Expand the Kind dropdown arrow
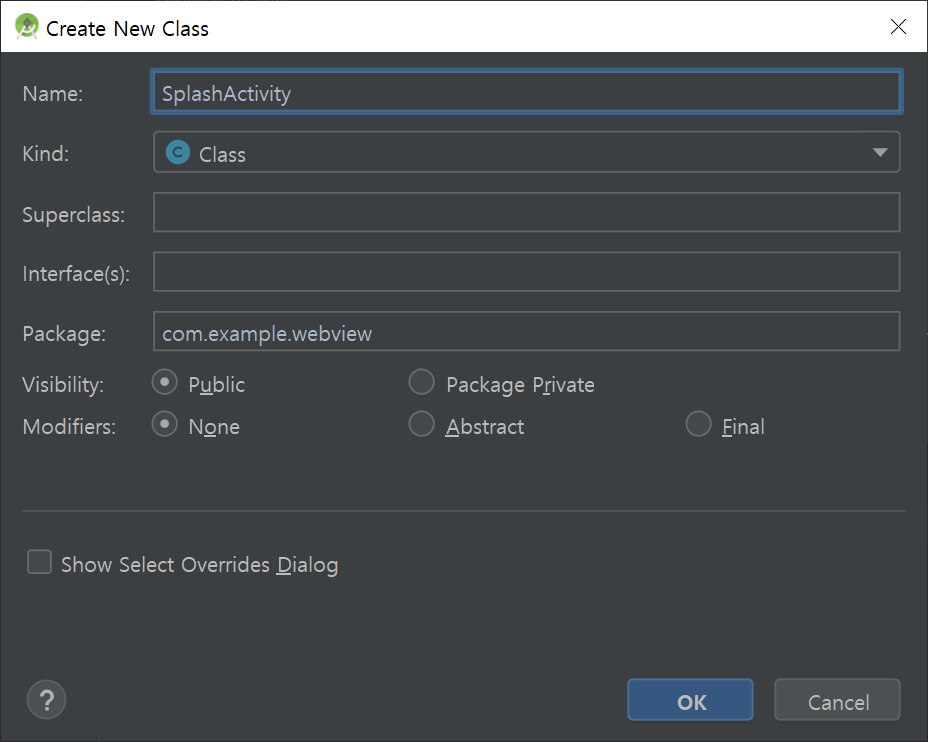The image size is (928, 742). 880,153
